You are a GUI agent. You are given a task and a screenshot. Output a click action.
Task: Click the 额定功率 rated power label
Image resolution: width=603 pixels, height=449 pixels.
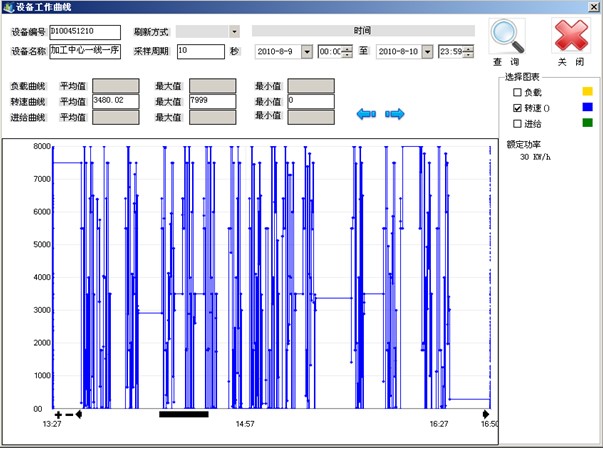[x=523, y=144]
